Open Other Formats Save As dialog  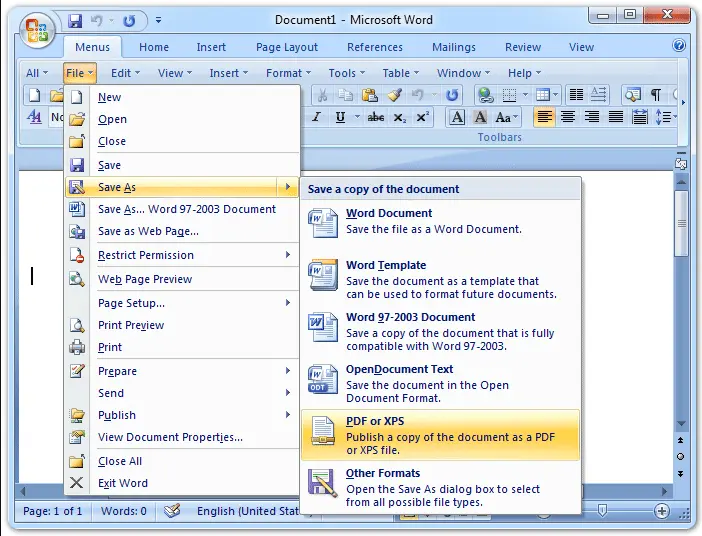[441, 487]
